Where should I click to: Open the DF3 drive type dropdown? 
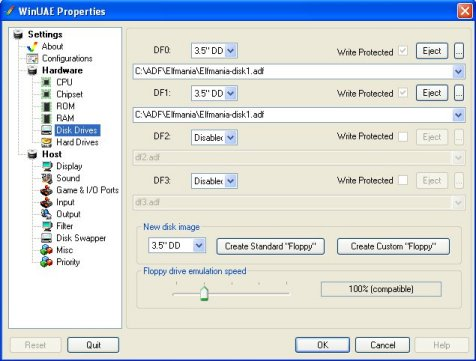231,181
